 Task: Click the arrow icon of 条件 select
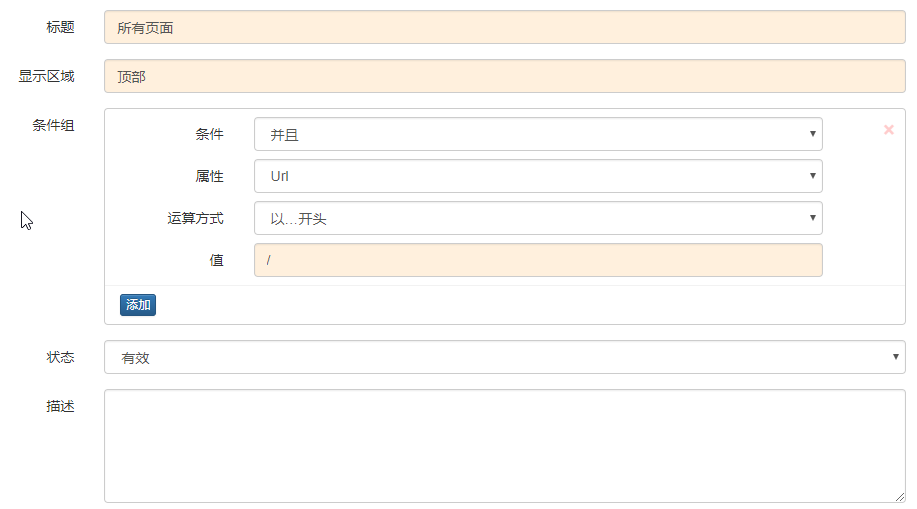(x=812, y=134)
